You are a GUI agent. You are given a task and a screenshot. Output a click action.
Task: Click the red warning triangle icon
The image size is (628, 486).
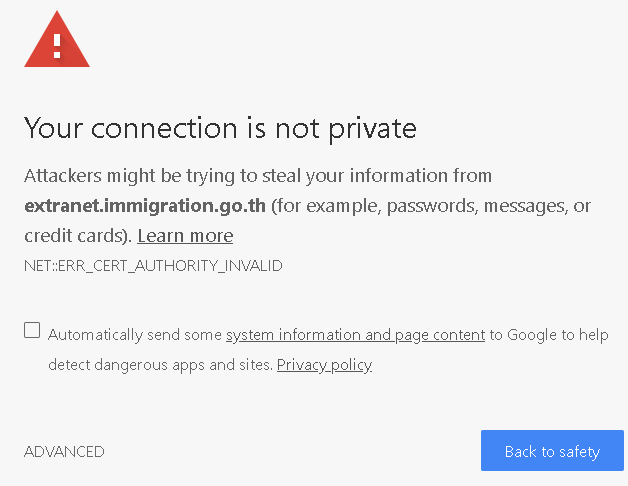point(57,42)
